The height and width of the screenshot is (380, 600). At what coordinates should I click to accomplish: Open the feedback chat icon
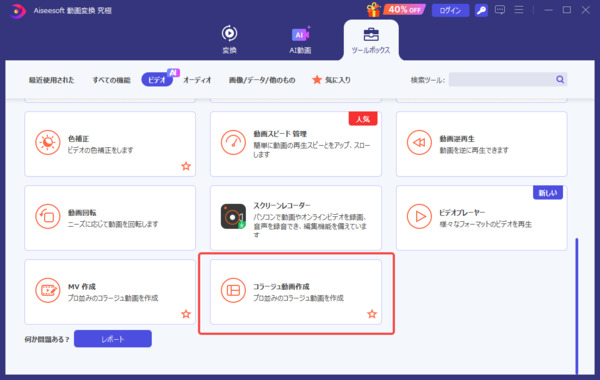[x=500, y=10]
